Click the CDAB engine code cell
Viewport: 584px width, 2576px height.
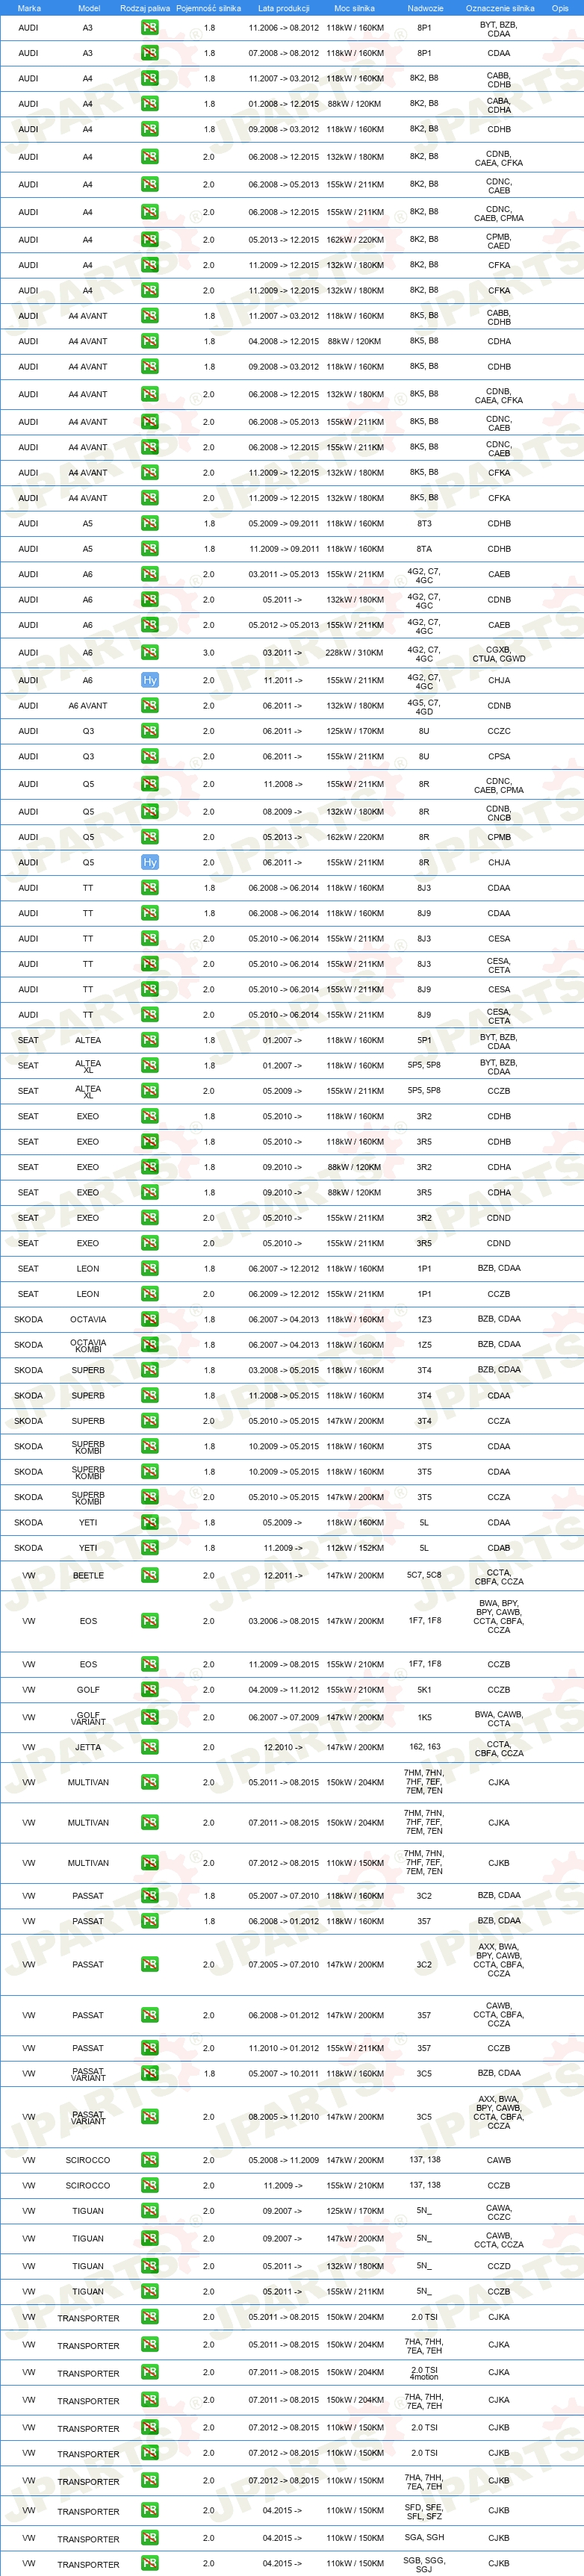(499, 1548)
